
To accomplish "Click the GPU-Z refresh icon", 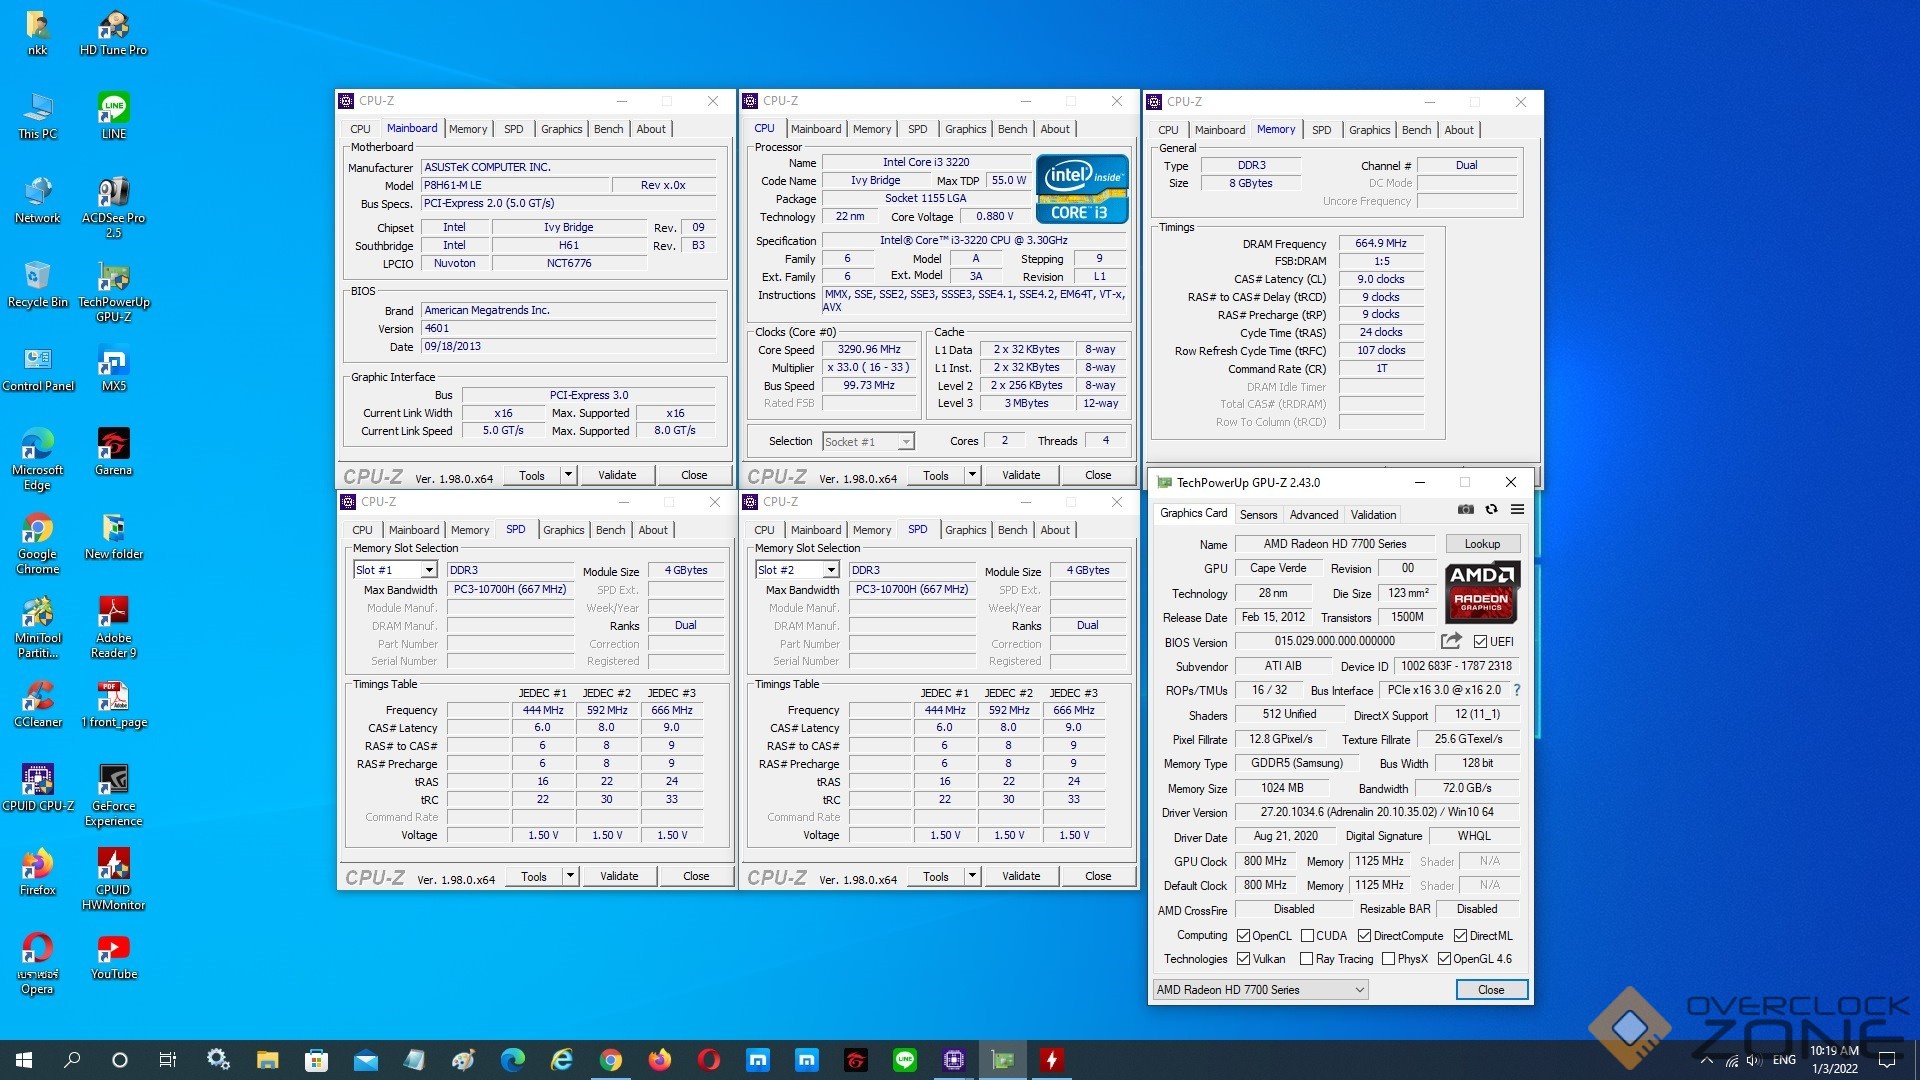I will (1491, 509).
